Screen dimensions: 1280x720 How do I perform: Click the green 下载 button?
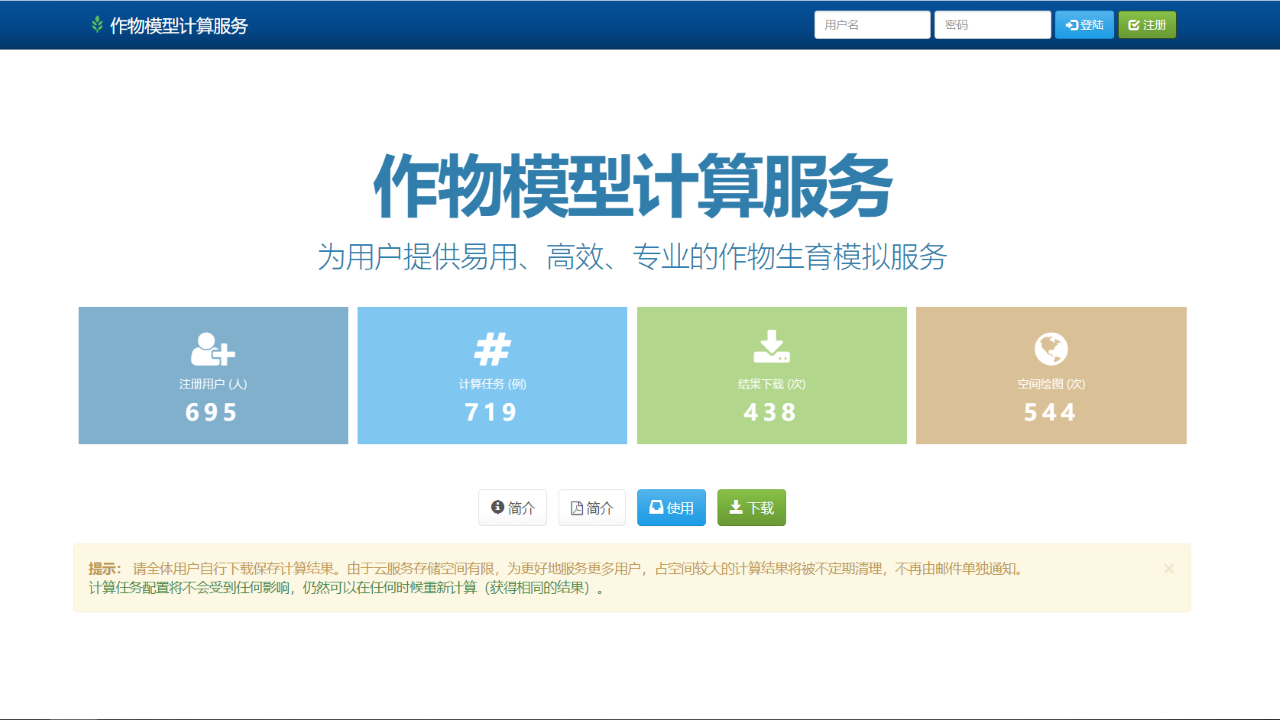coord(751,508)
